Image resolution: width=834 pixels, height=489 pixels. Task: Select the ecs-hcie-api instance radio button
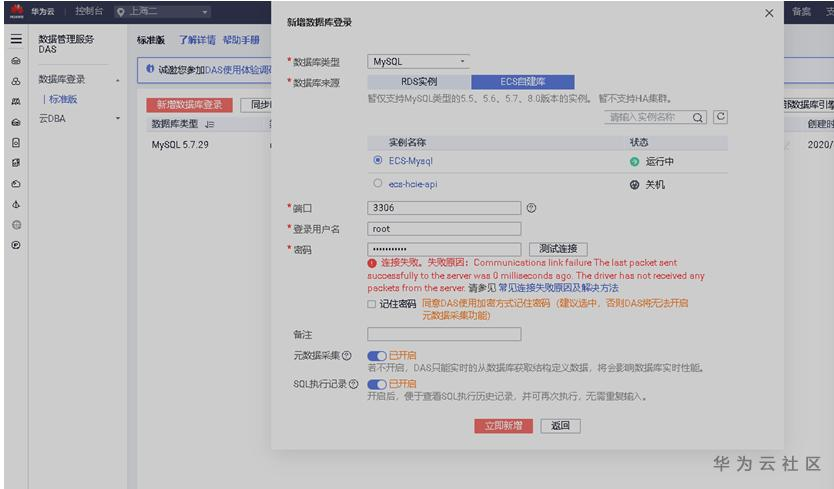point(378,183)
